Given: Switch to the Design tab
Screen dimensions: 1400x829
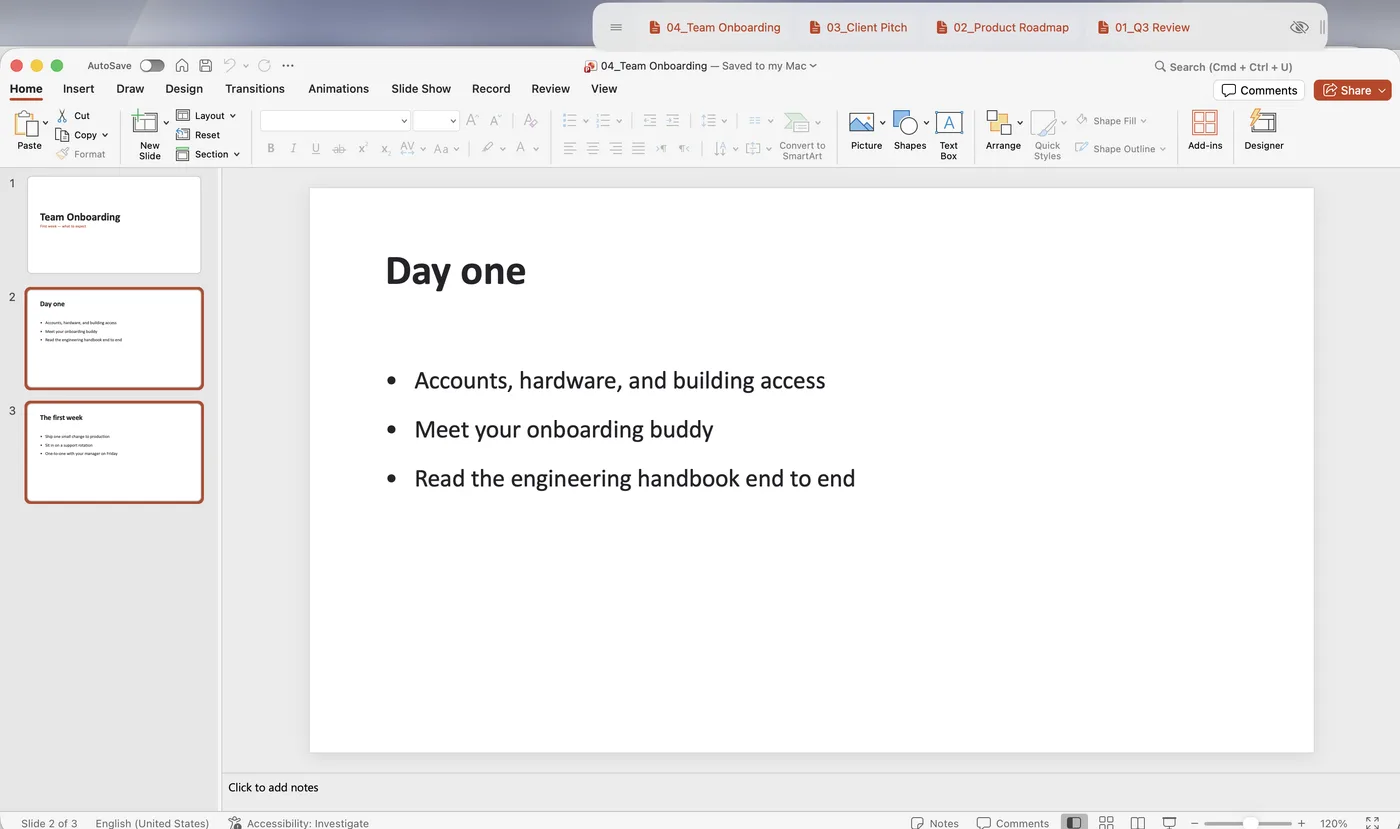Looking at the screenshot, I should [x=184, y=89].
